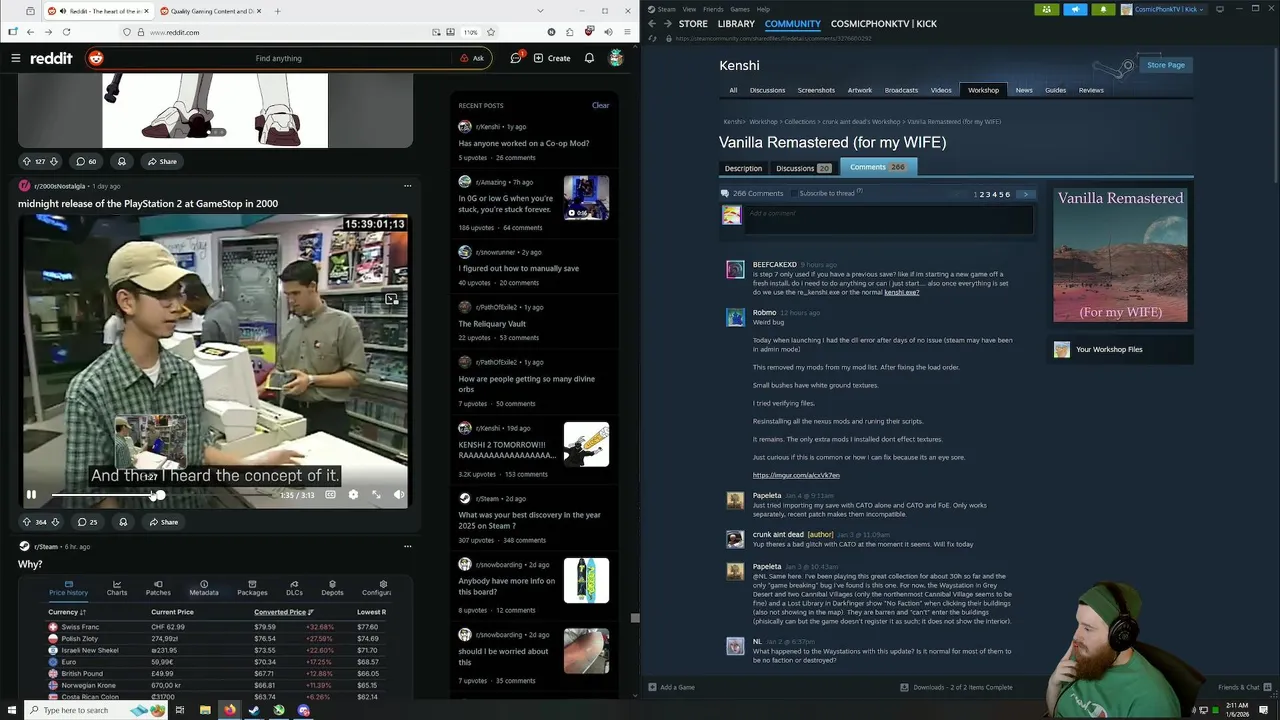Share the PlayStation 2 GameStop post
The image size is (1280, 720).
tap(163, 522)
